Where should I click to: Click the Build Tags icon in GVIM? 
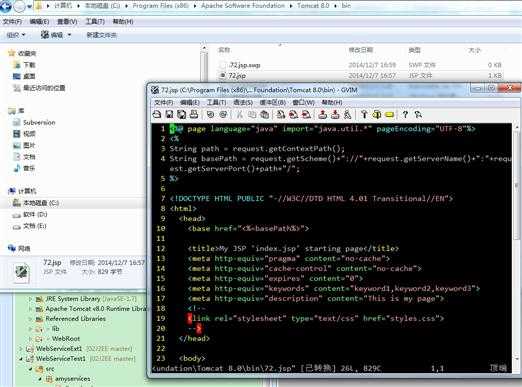click(x=377, y=115)
